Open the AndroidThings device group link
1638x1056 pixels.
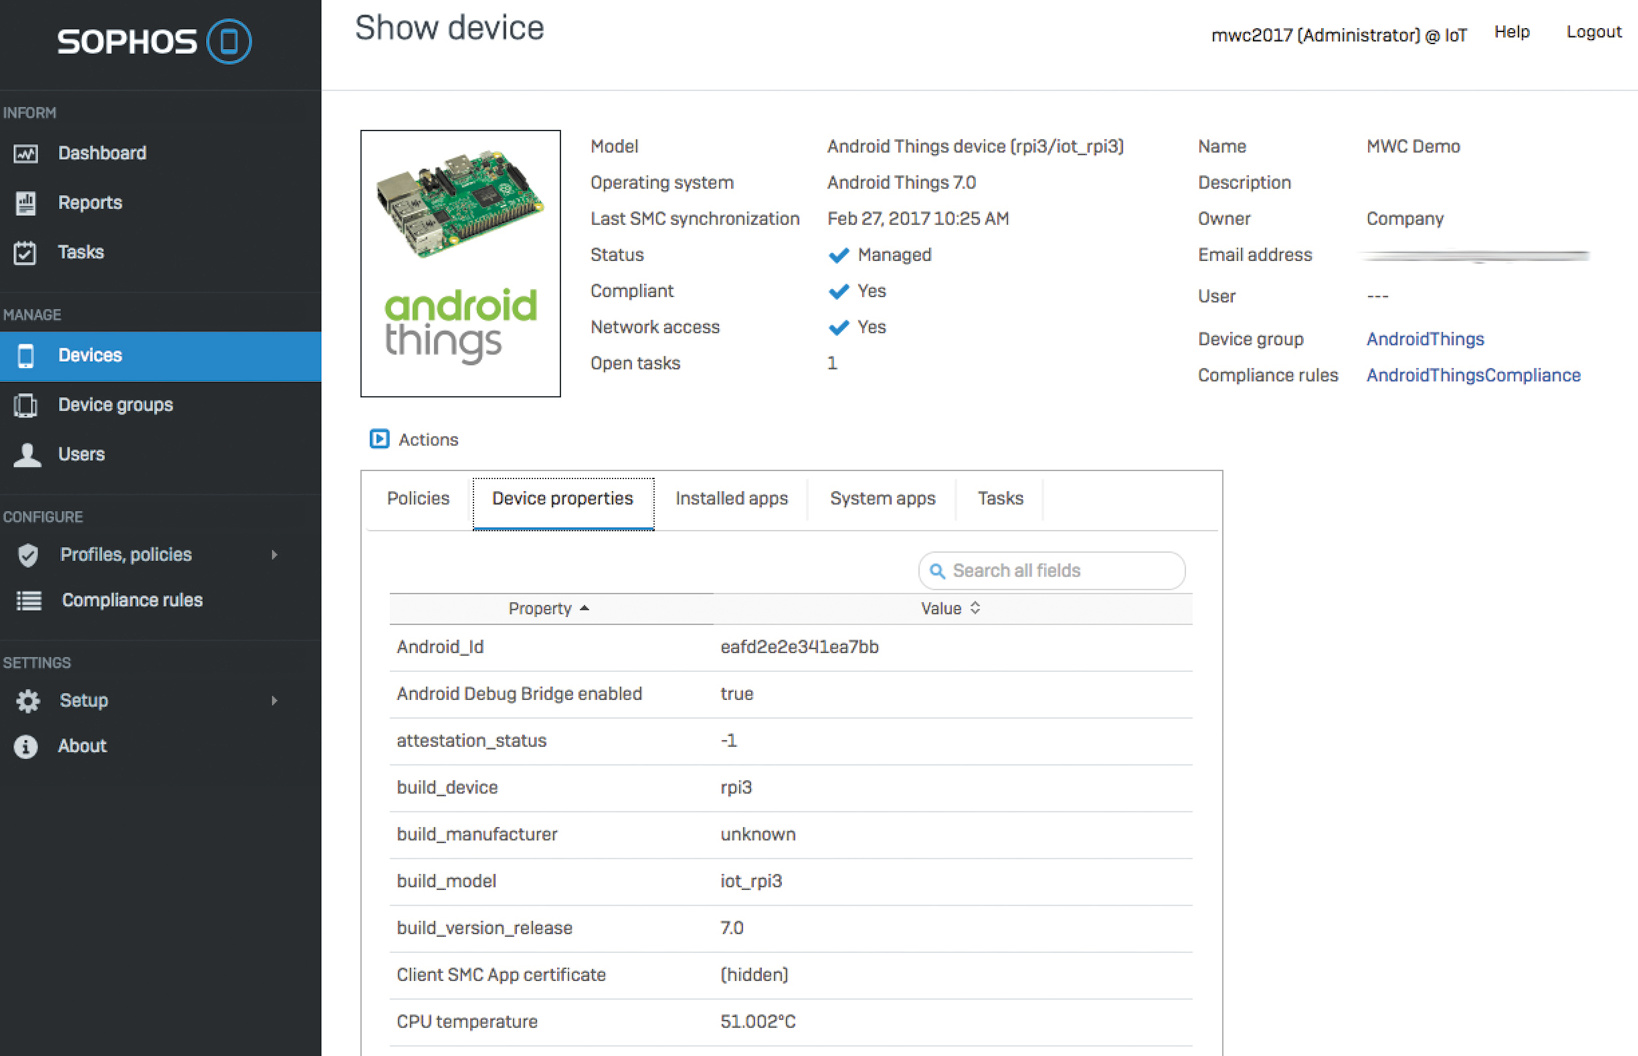pyautogui.click(x=1425, y=340)
